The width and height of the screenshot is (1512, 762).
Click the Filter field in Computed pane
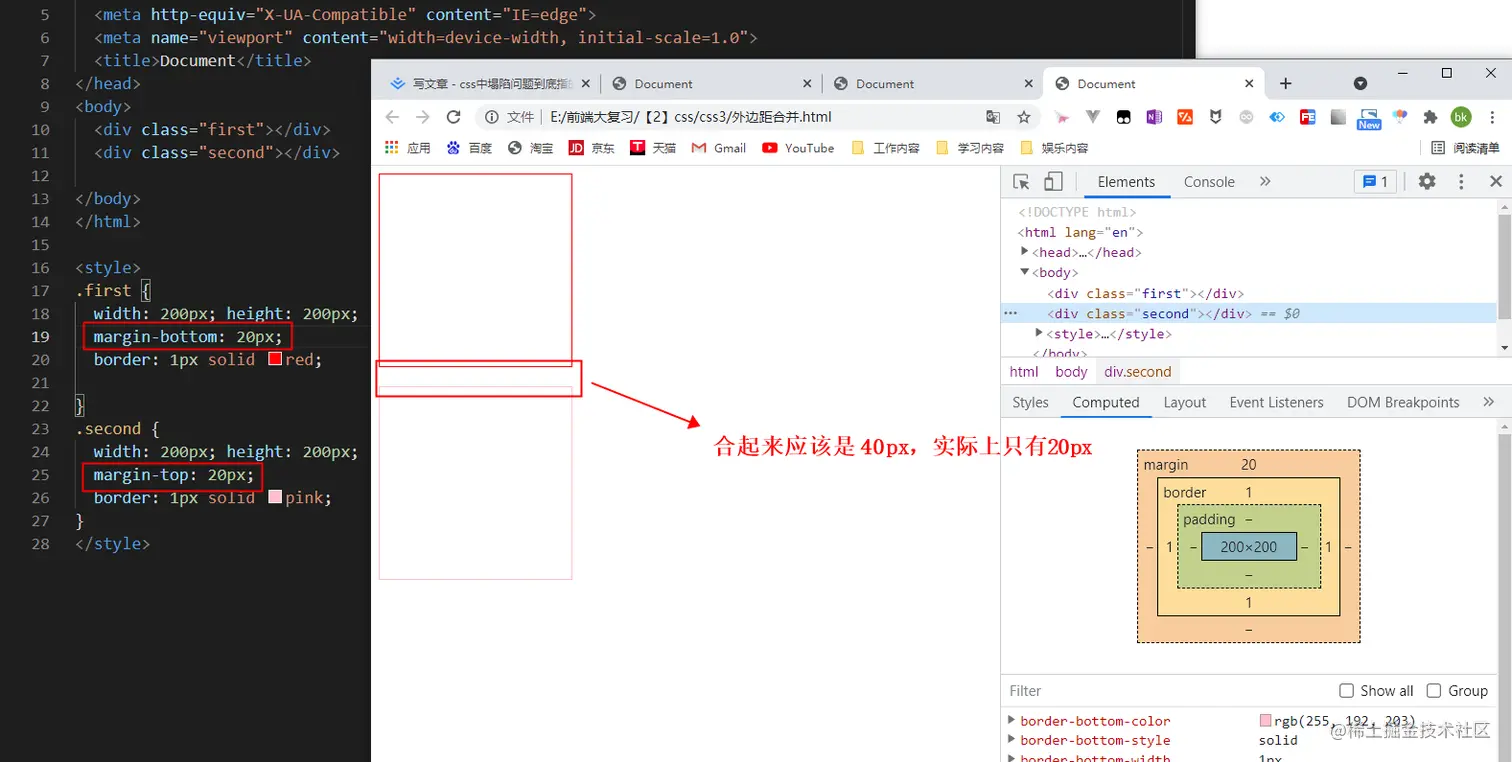tap(1166, 691)
